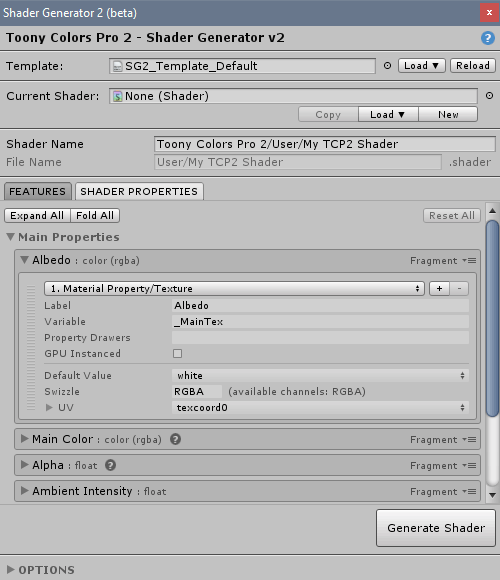Click the Reload template button
This screenshot has height=580, width=500.
click(x=473, y=66)
